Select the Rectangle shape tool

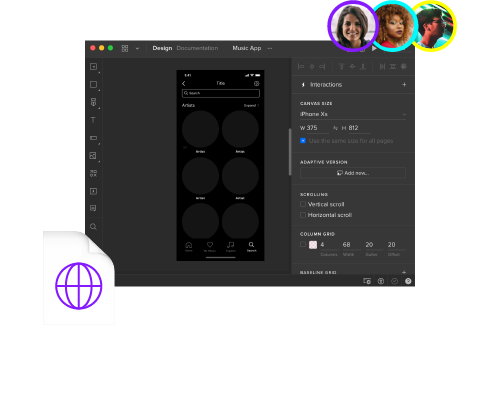pos(93,85)
